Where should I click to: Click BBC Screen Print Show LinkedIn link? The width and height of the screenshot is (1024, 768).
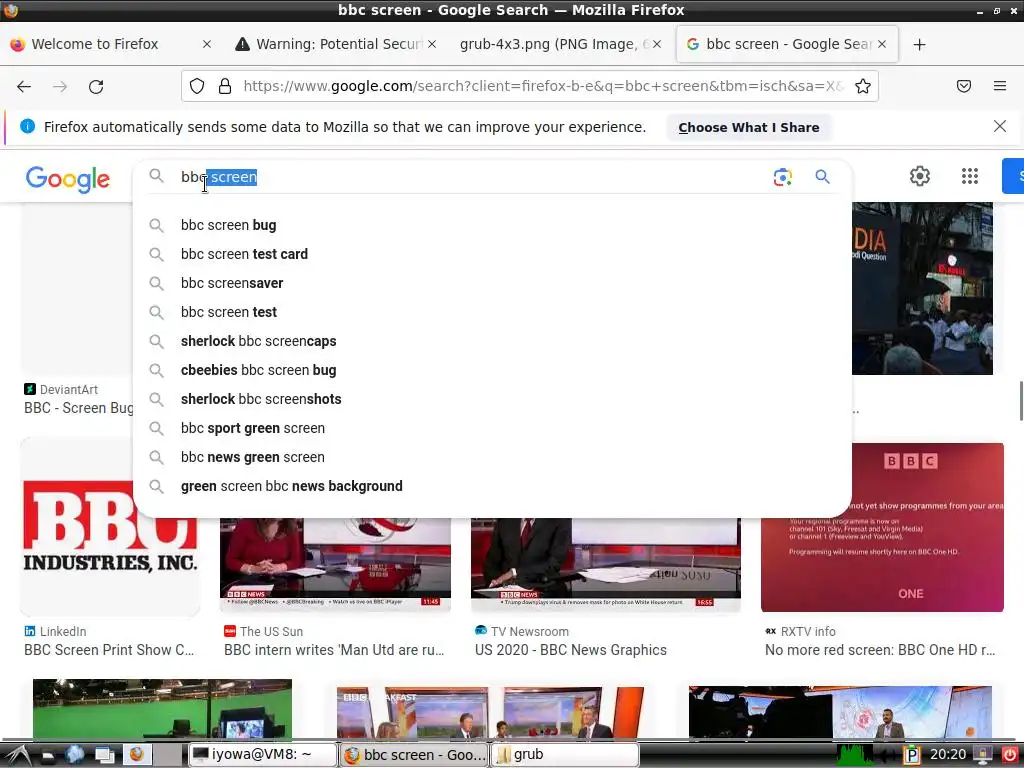109,650
